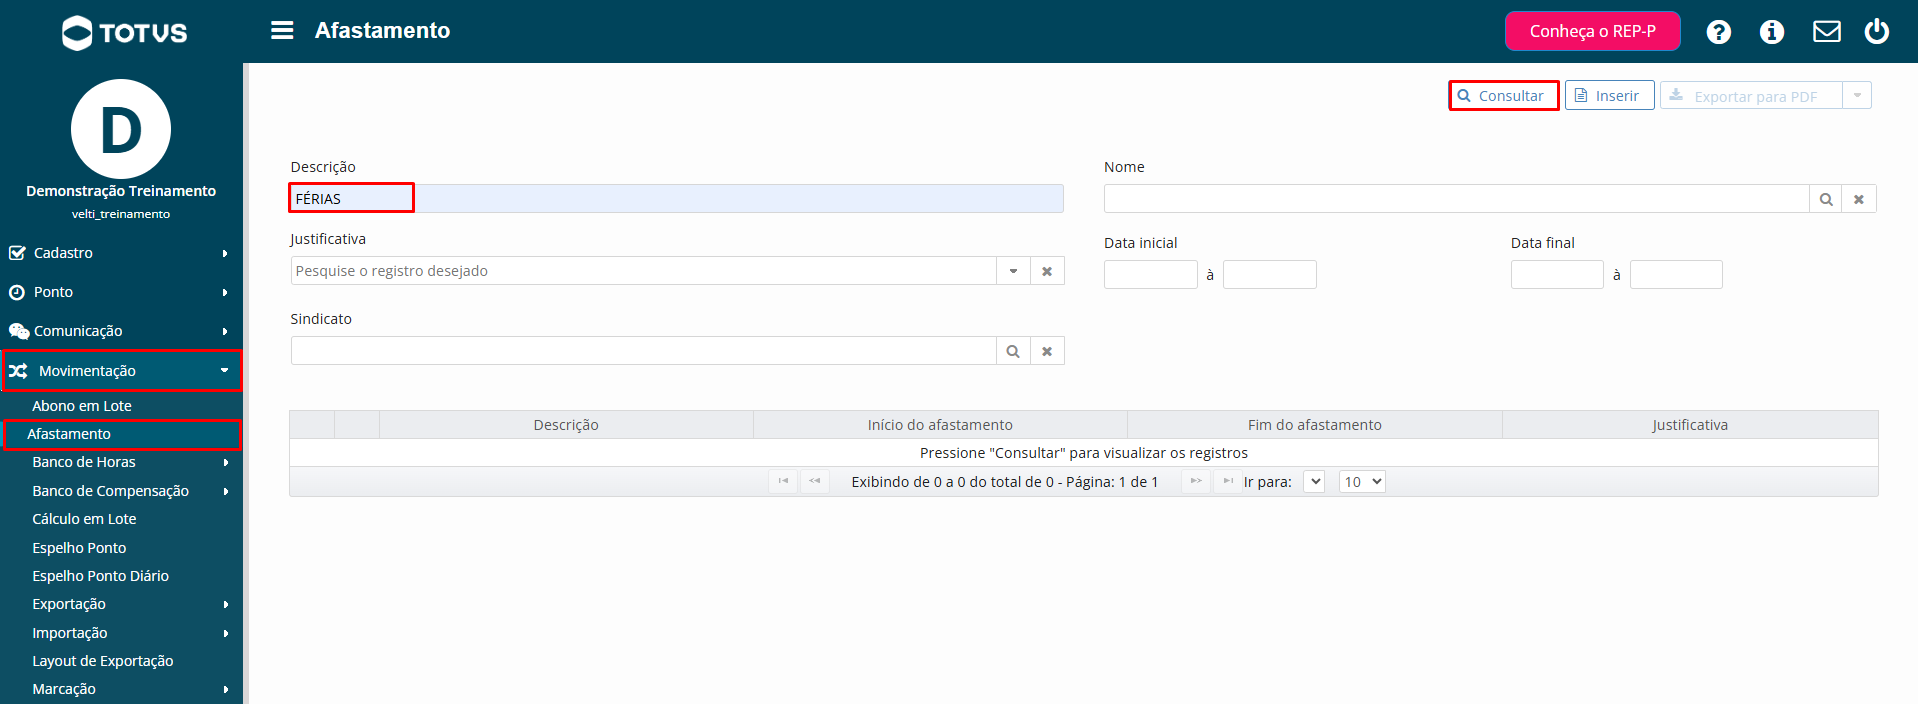Viewport: 1918px width, 704px height.
Task: Open Espelho Ponto menu item
Action: coord(79,548)
